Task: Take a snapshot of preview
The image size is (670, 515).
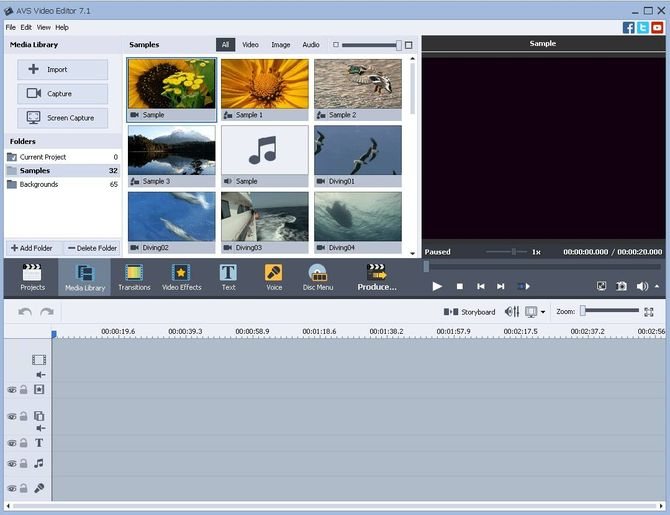Action: pos(621,286)
